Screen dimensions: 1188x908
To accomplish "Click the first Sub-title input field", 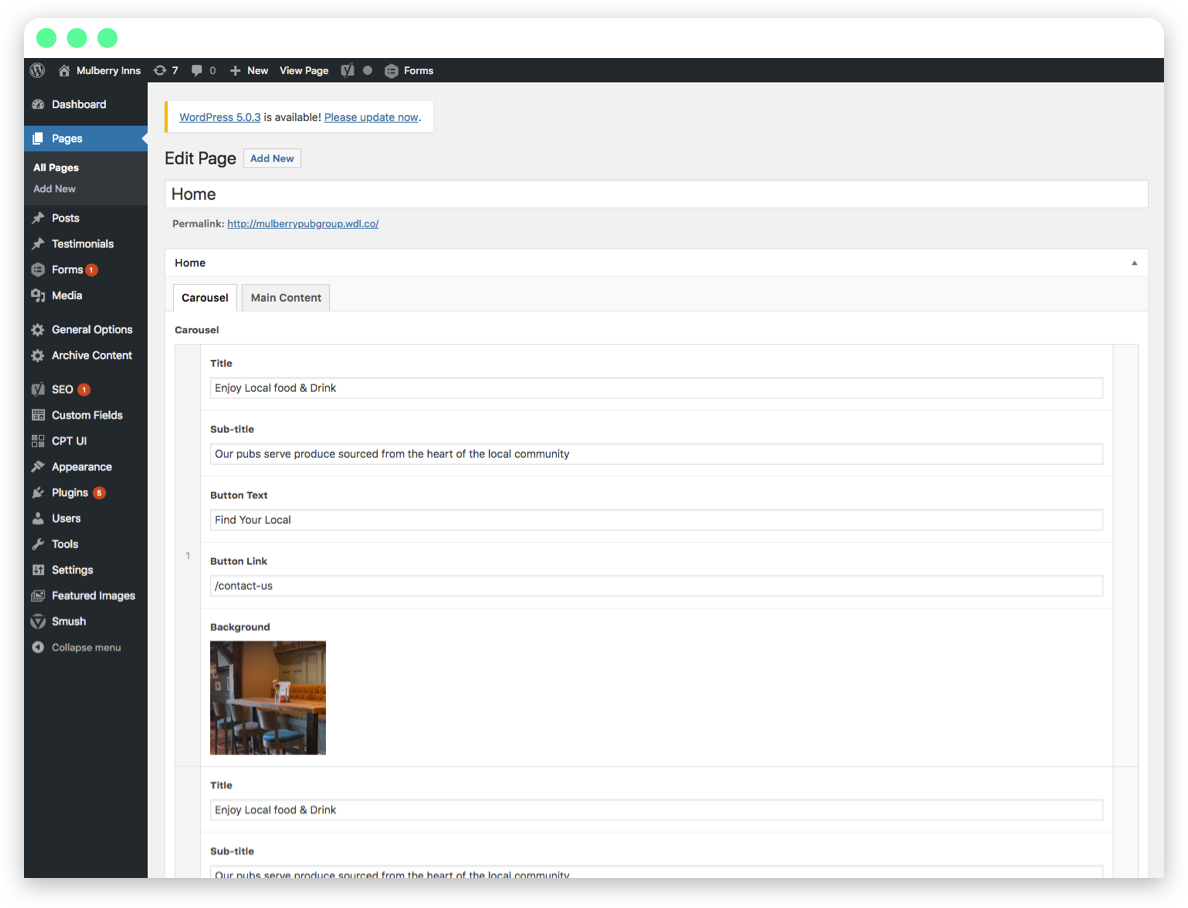I will 656,454.
